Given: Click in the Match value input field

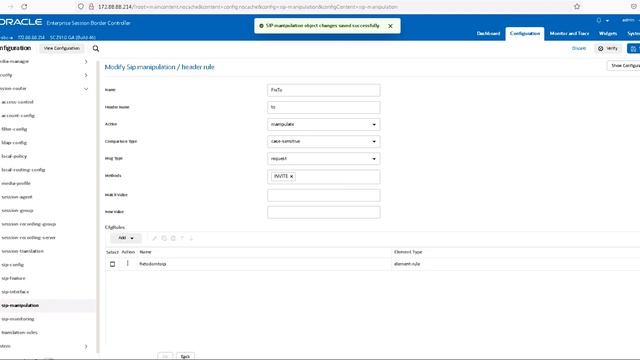Looking at the screenshot, I should pos(324,195).
